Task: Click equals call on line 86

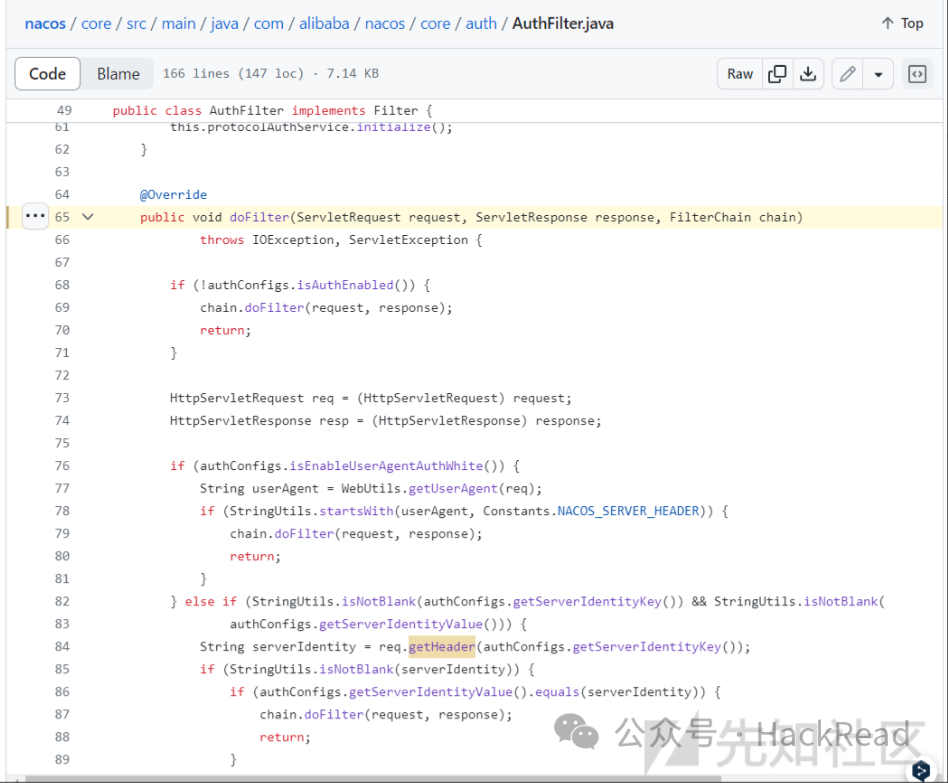Action: 557,692
